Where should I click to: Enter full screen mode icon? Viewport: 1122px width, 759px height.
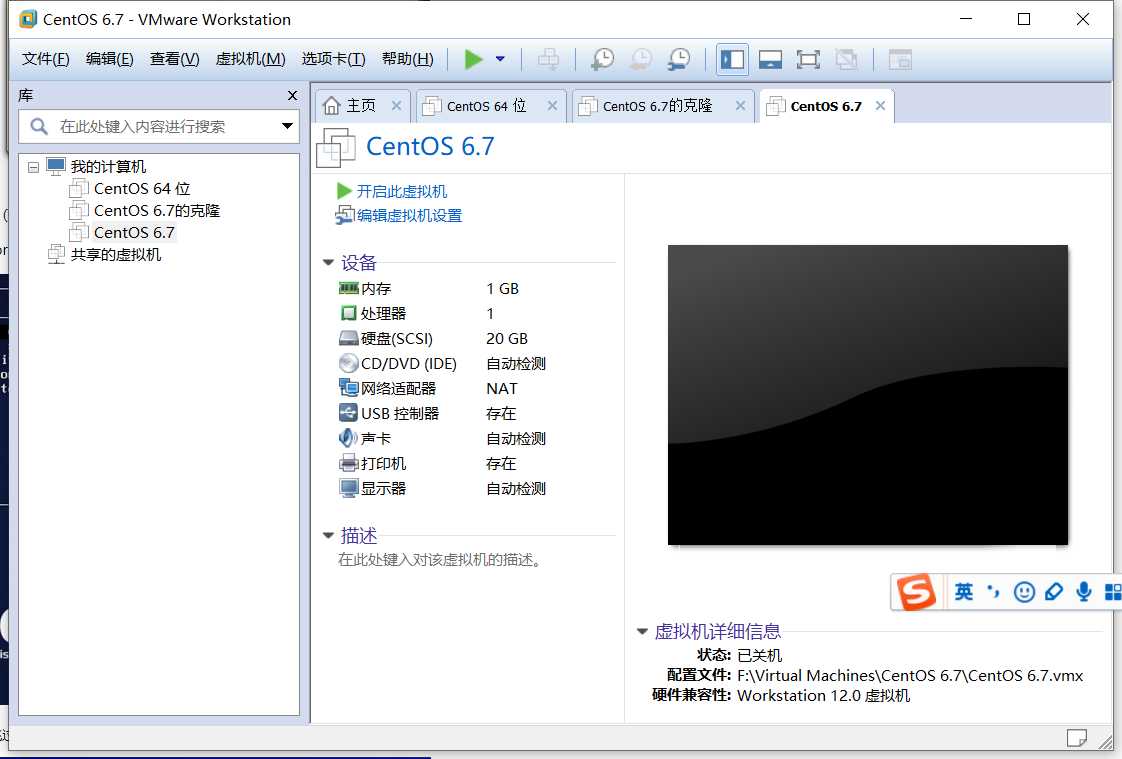pyautogui.click(x=808, y=59)
